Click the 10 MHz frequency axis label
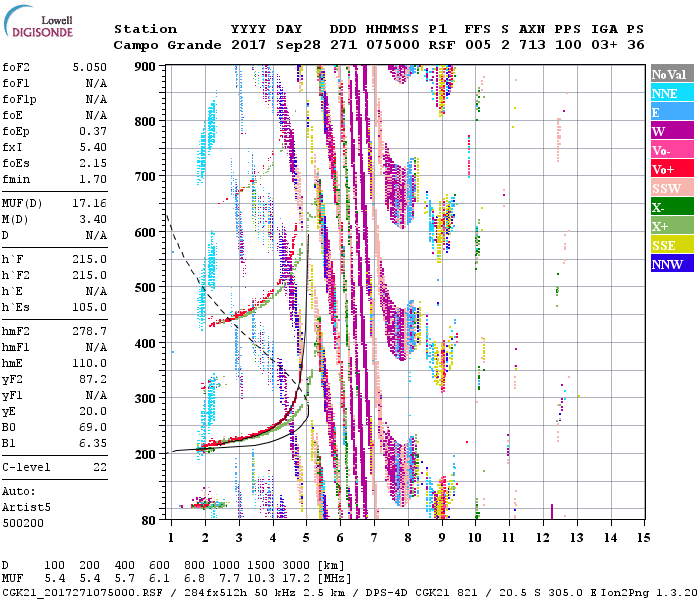The image size is (700, 600). (475, 538)
